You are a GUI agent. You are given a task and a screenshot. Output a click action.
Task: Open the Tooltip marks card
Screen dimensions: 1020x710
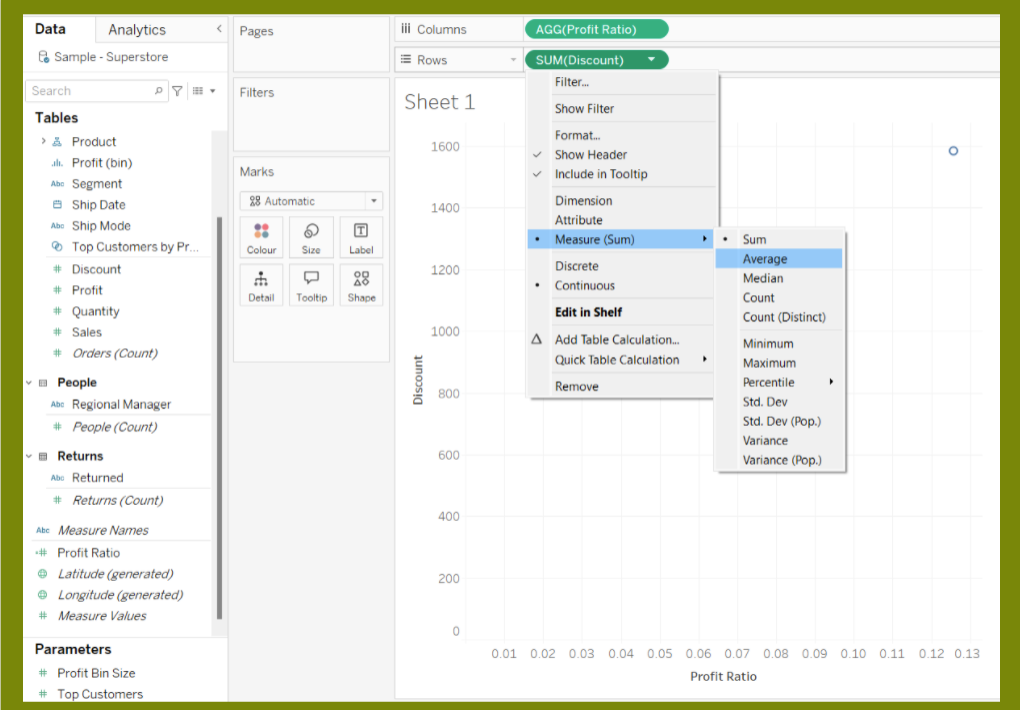click(x=311, y=286)
